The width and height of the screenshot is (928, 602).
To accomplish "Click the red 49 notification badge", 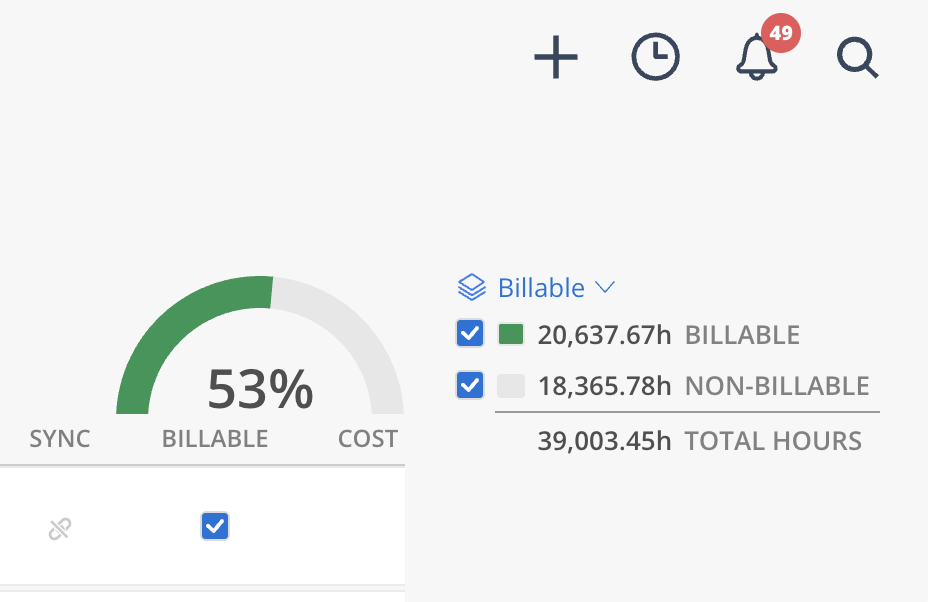I will (781, 34).
